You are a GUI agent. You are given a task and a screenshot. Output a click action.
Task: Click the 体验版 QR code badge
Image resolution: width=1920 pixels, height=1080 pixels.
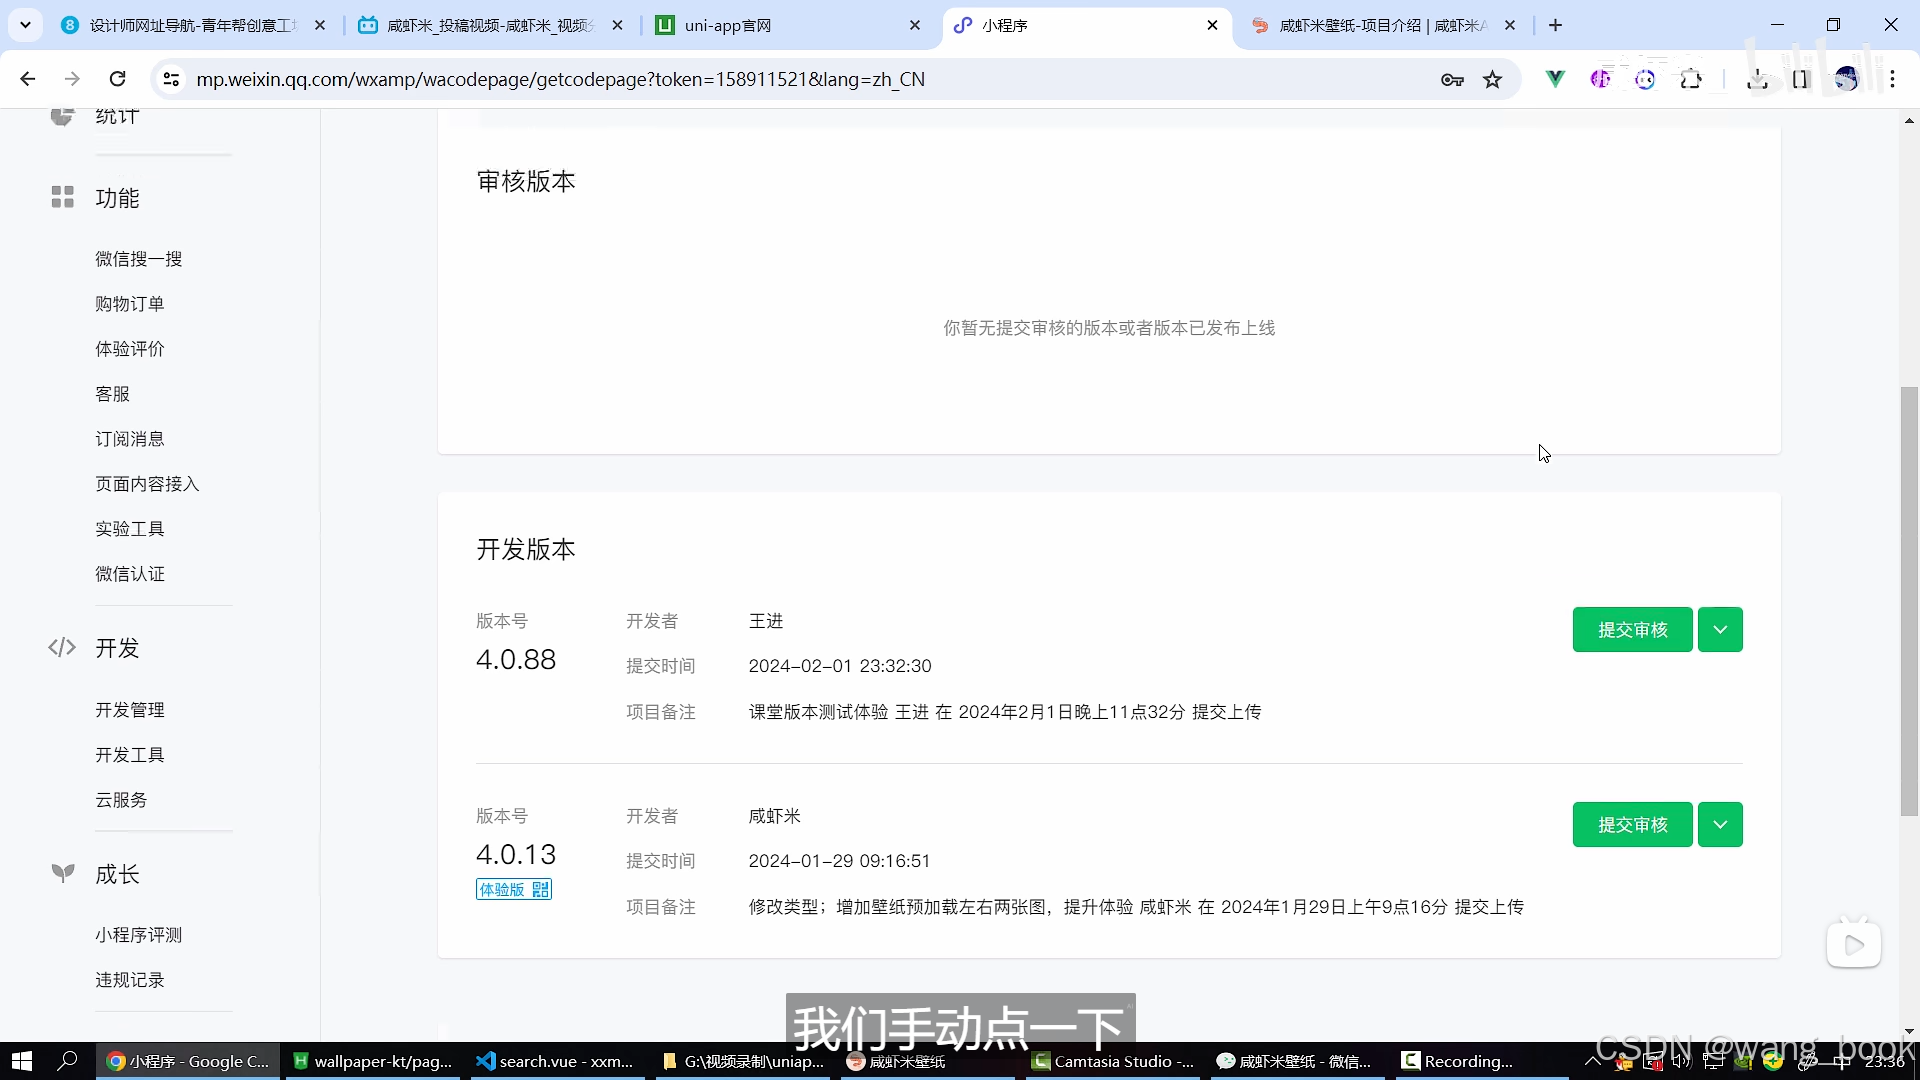(x=514, y=889)
